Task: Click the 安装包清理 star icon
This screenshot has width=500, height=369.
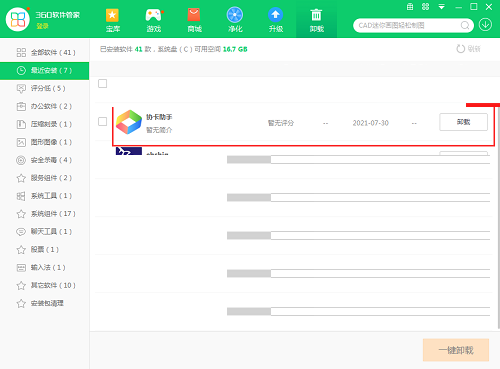Action: (21, 303)
